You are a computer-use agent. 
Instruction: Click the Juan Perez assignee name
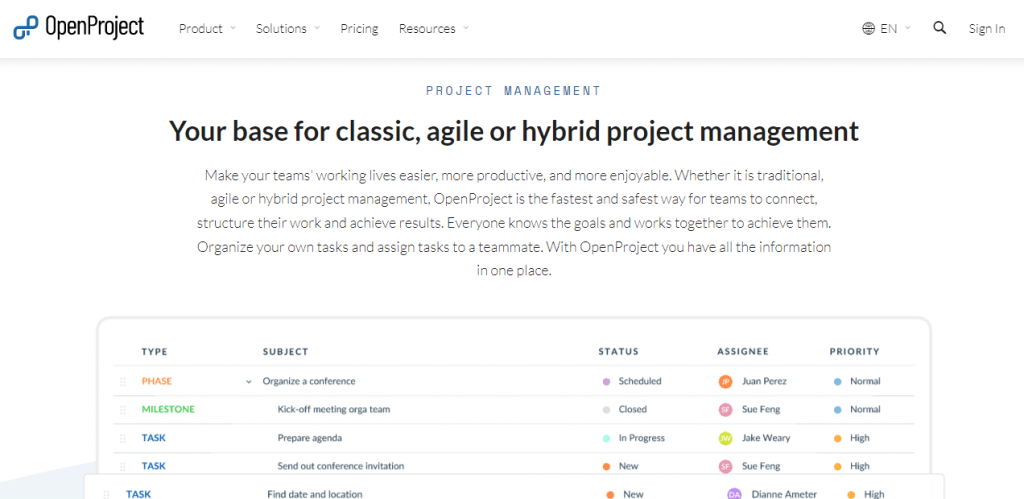pos(764,381)
